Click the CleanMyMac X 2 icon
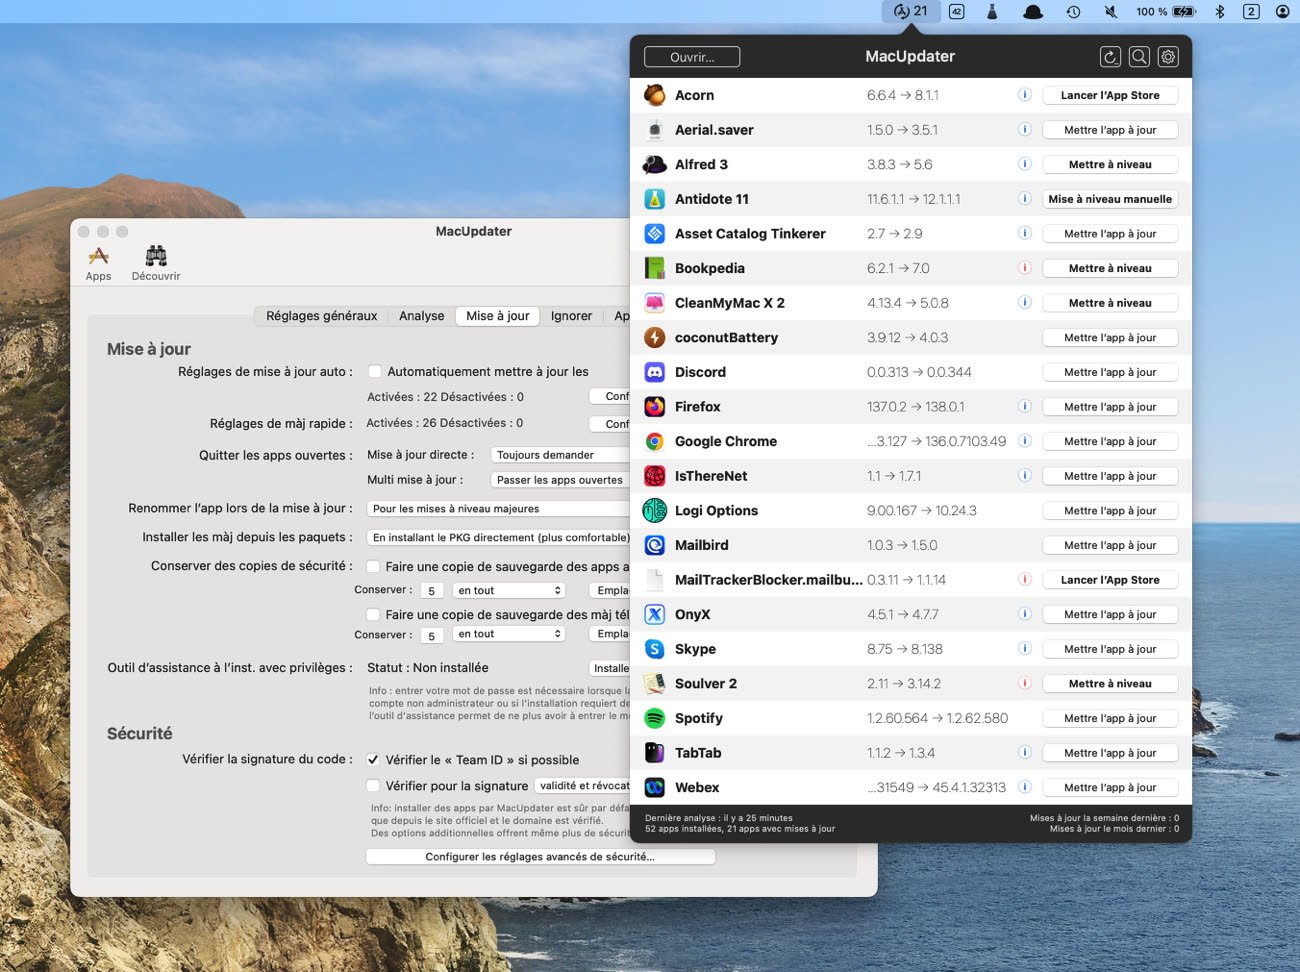 (x=655, y=303)
